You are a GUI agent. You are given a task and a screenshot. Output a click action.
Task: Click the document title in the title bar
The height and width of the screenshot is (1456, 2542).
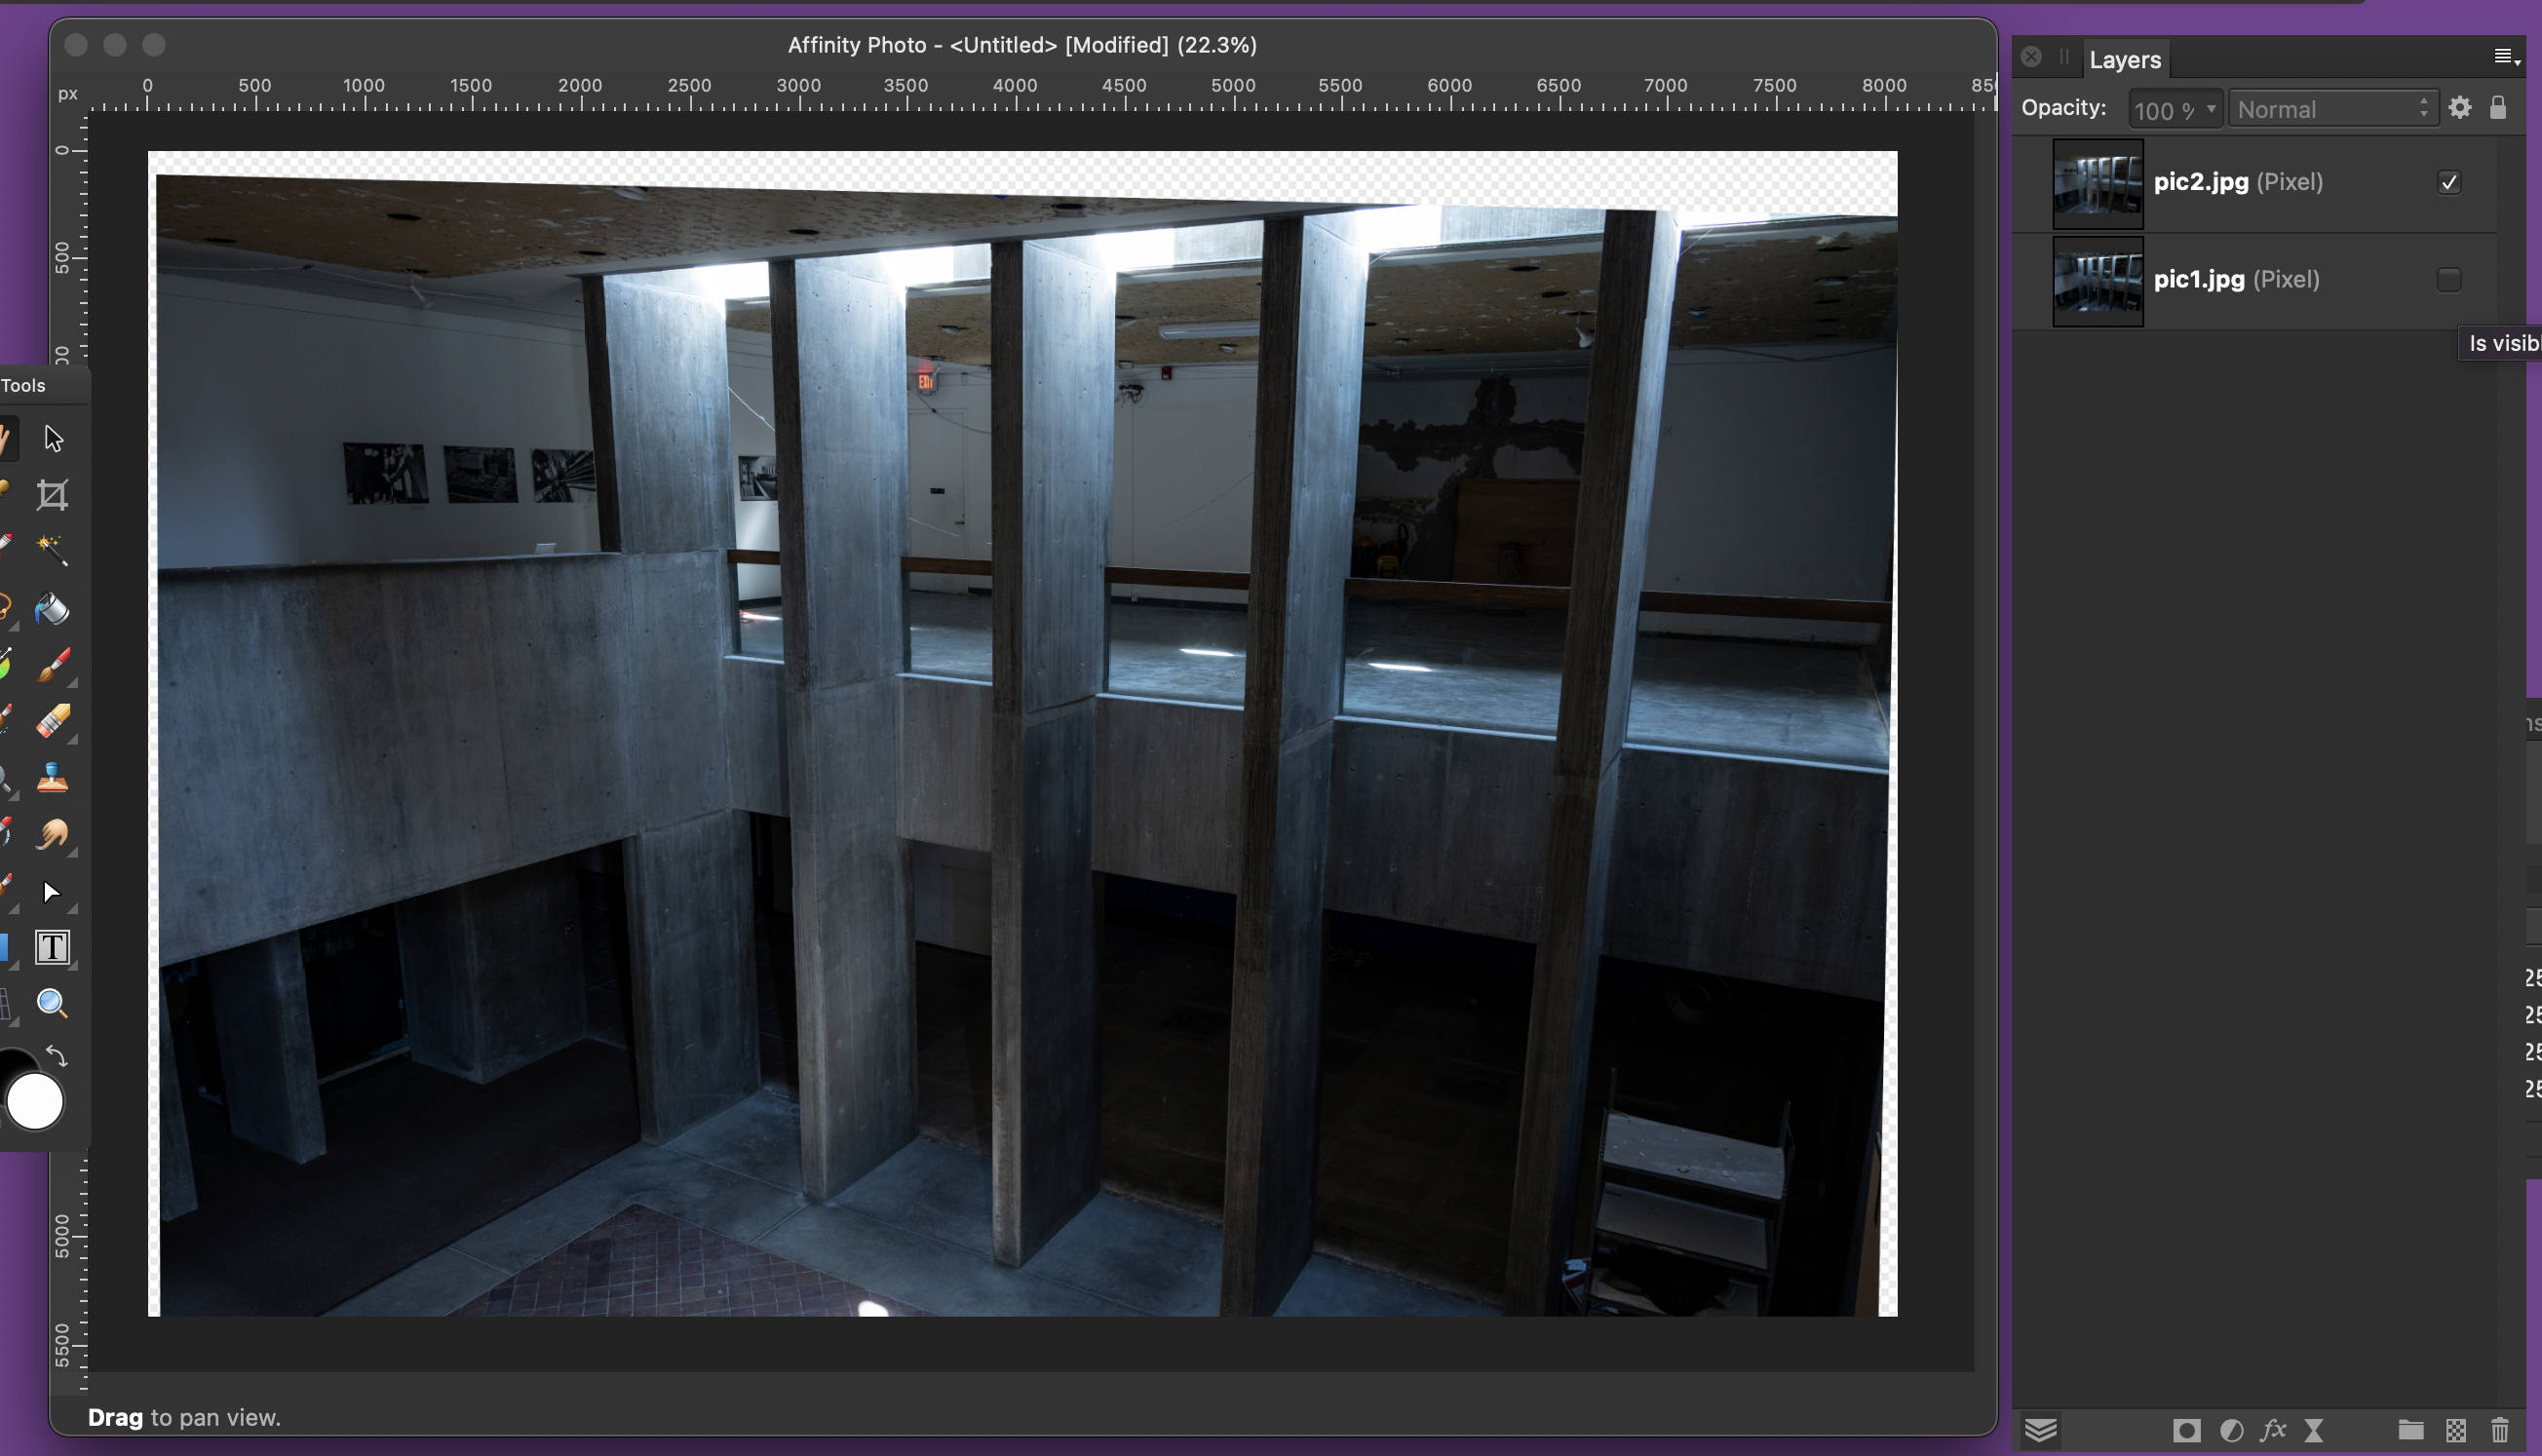tap(1022, 45)
